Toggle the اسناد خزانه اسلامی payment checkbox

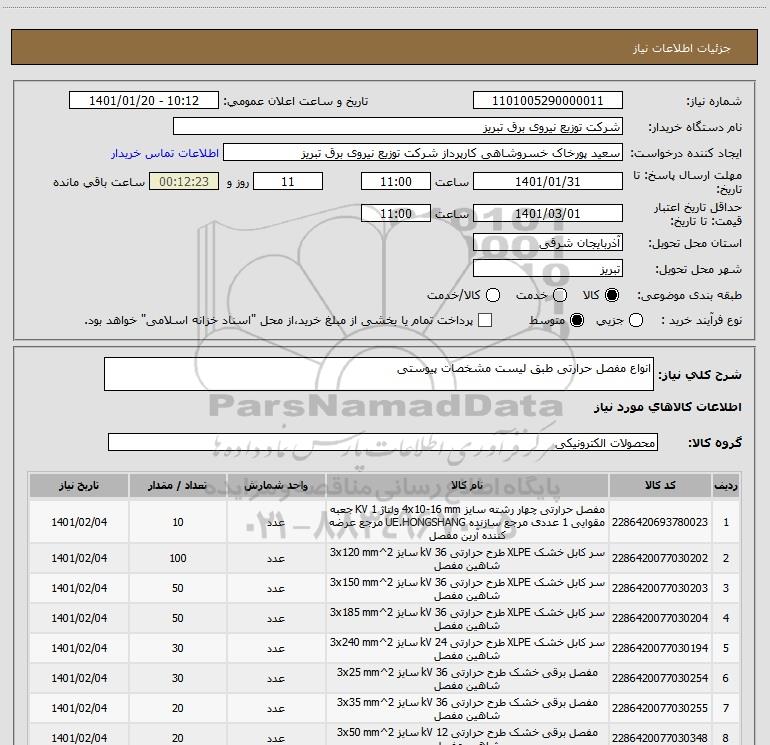point(485,320)
